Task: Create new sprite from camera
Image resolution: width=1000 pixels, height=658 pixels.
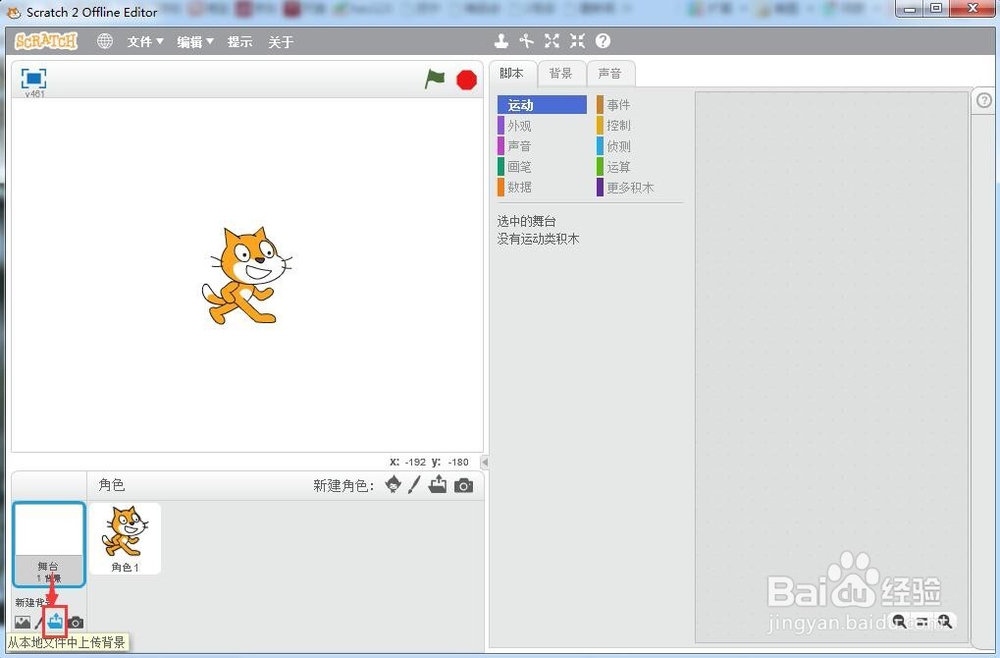Action: coord(464,486)
